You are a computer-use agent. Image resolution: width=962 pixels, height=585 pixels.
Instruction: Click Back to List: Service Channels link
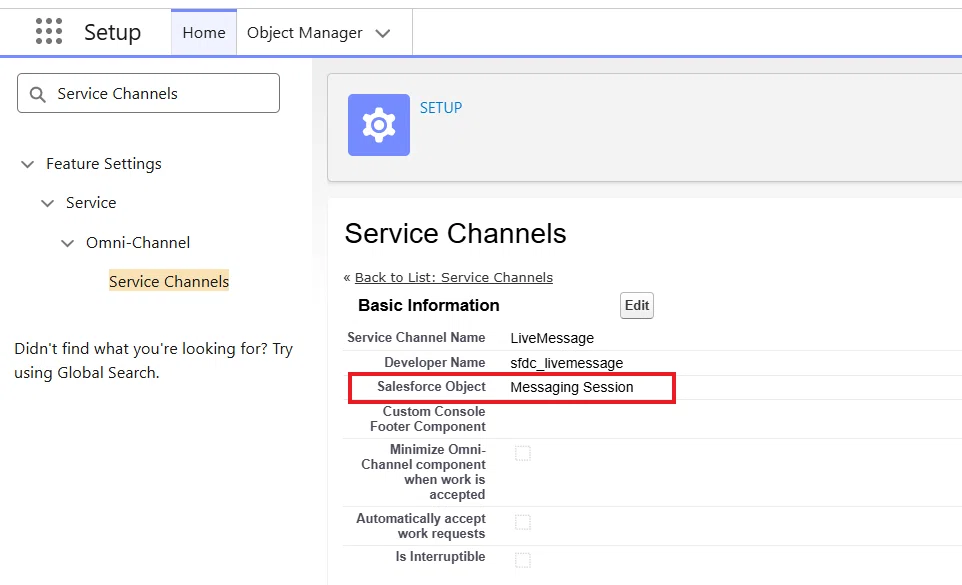click(x=453, y=277)
